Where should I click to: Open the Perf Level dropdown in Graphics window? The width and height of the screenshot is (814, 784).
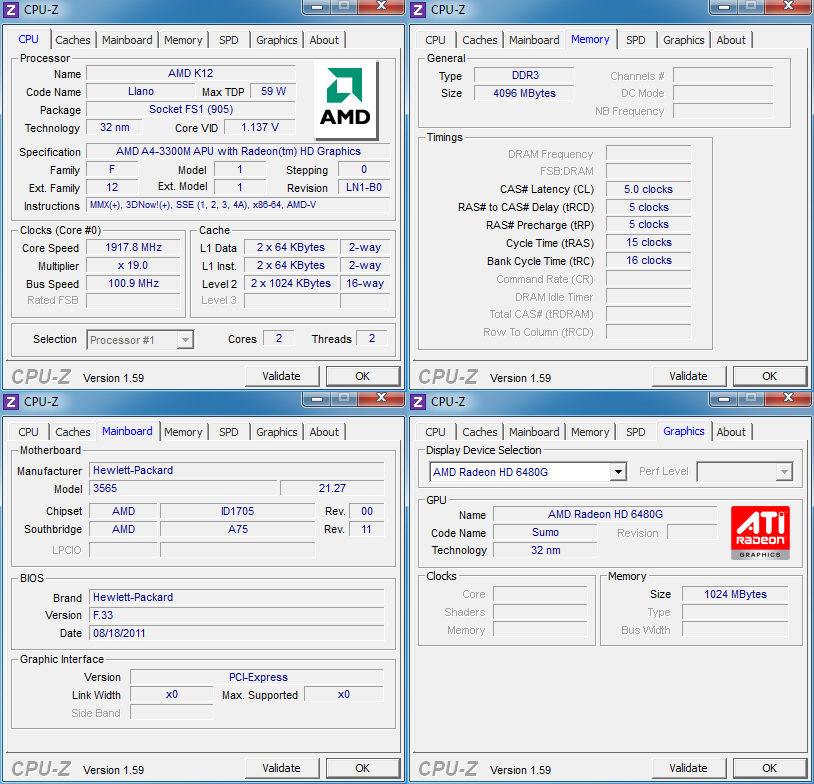pyautogui.click(x=744, y=472)
